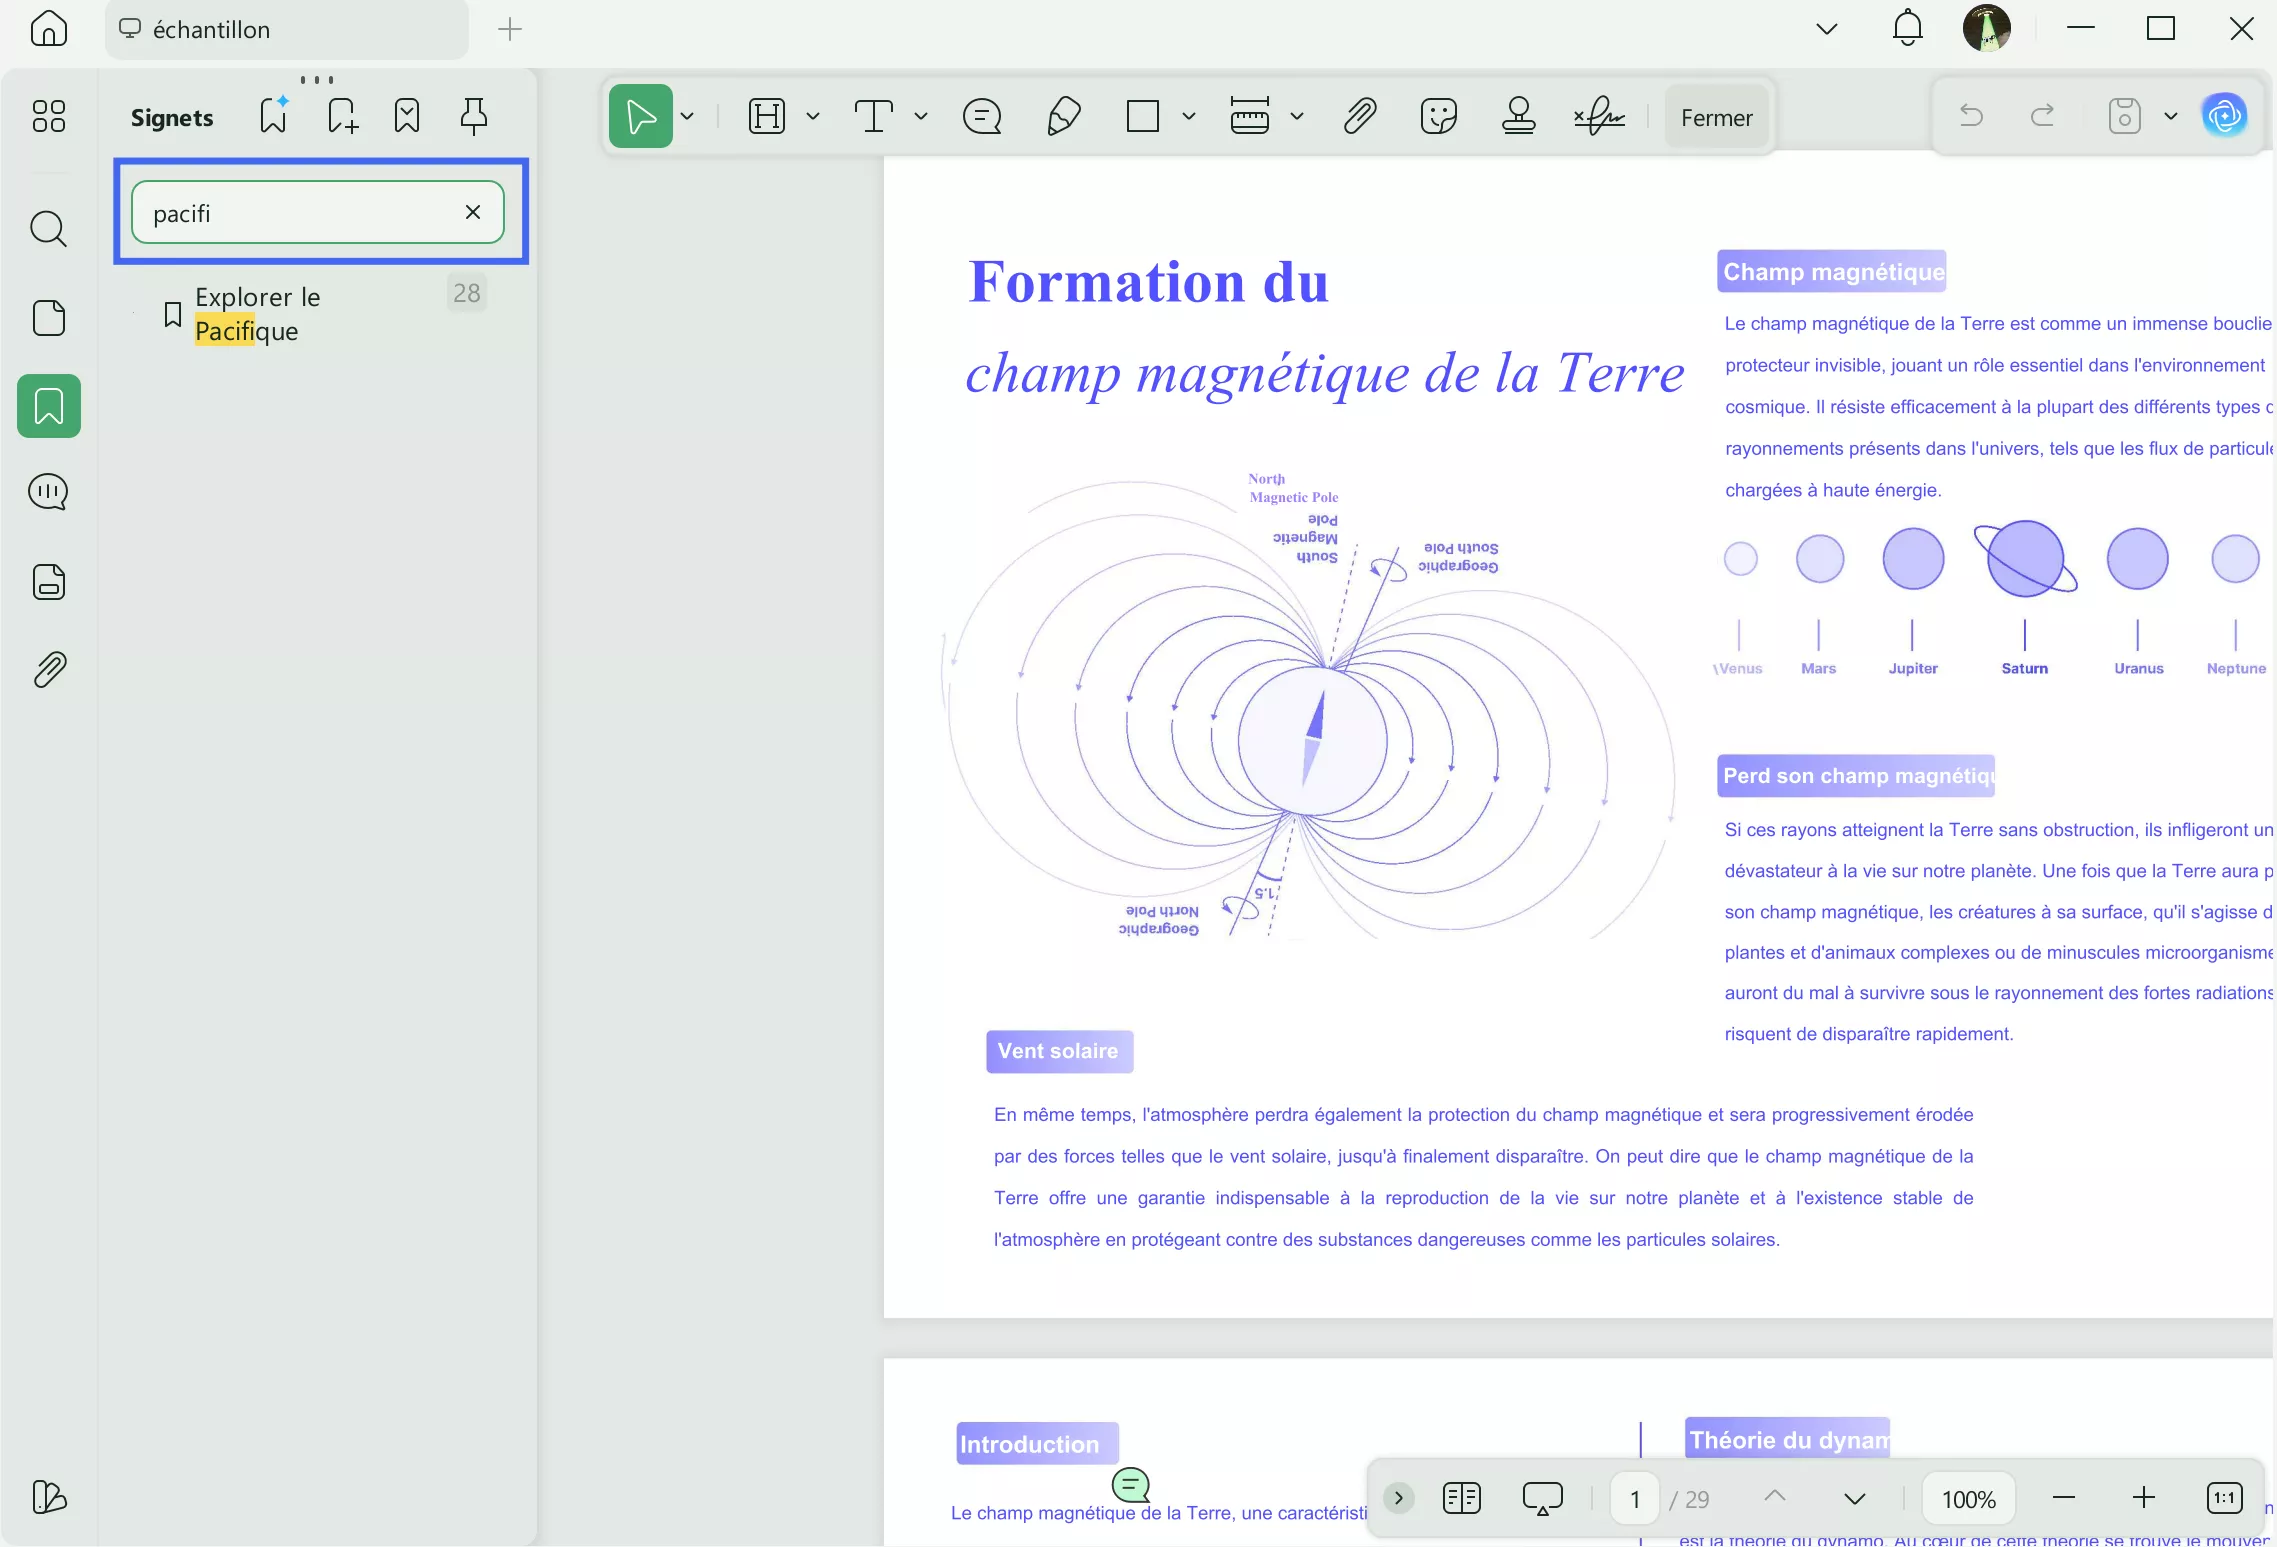Screen dimensions: 2277x1547
Task: Use the stamp tool
Action: coord(1516,116)
